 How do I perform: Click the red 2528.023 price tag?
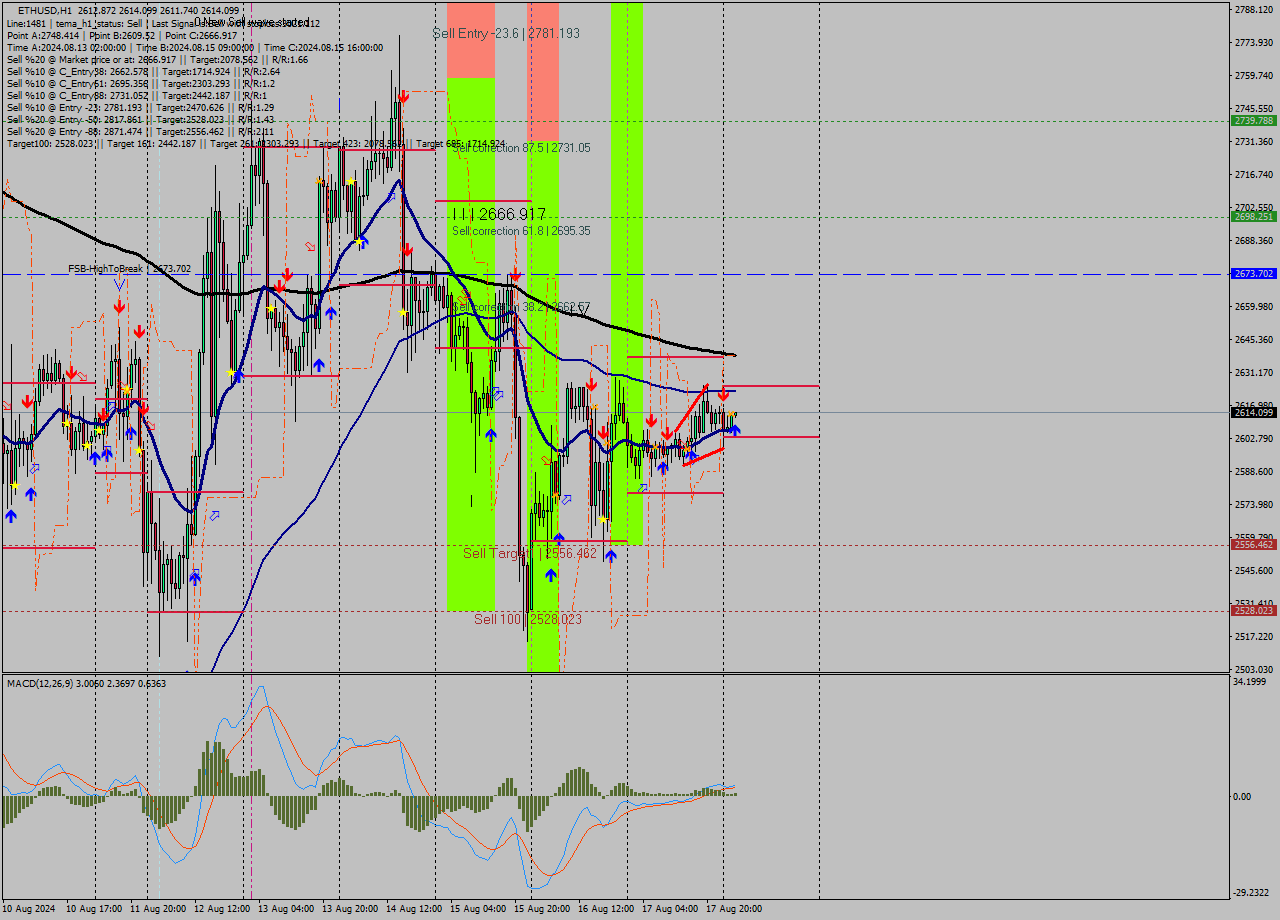1254,610
